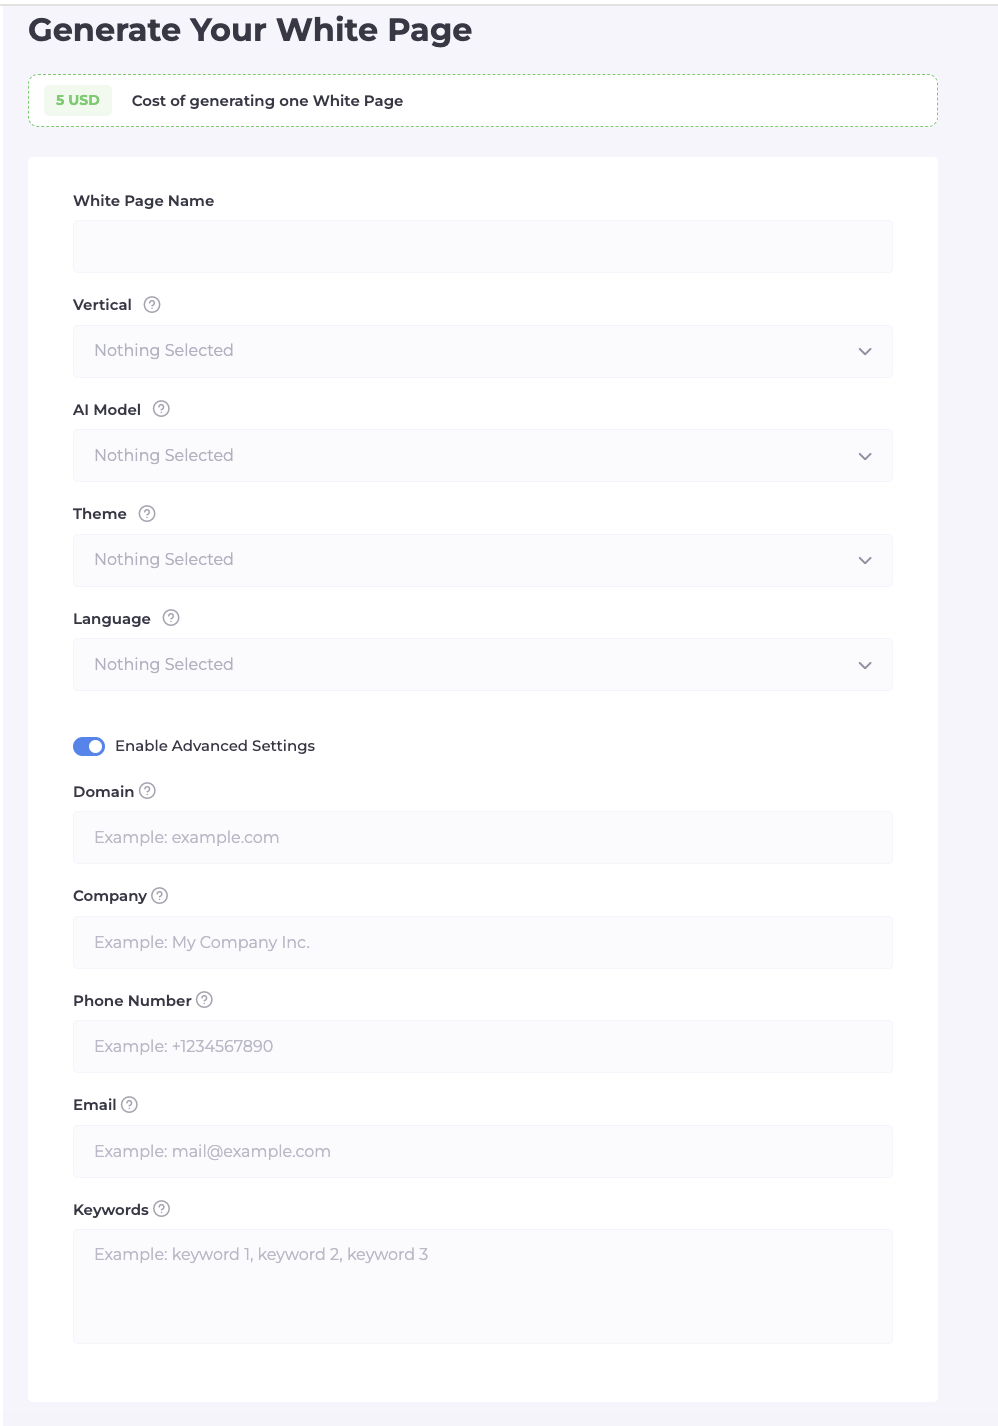Expand the AI Model dropdown
Image resolution: width=998 pixels, height=1426 pixels.
(x=482, y=456)
